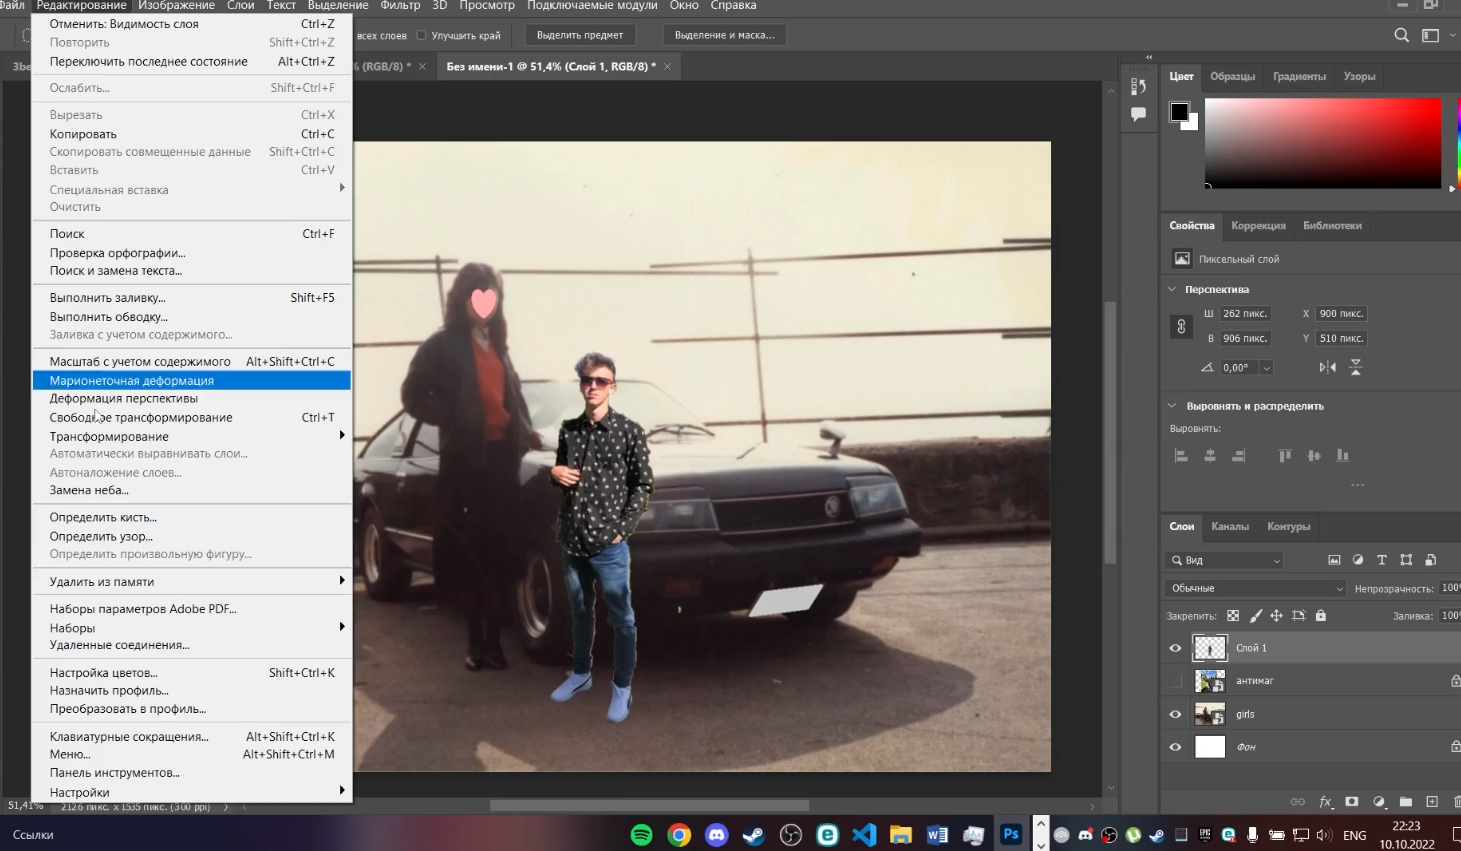The height and width of the screenshot is (851, 1461).
Task: Switch to Коррекция tab
Action: (x=1258, y=225)
